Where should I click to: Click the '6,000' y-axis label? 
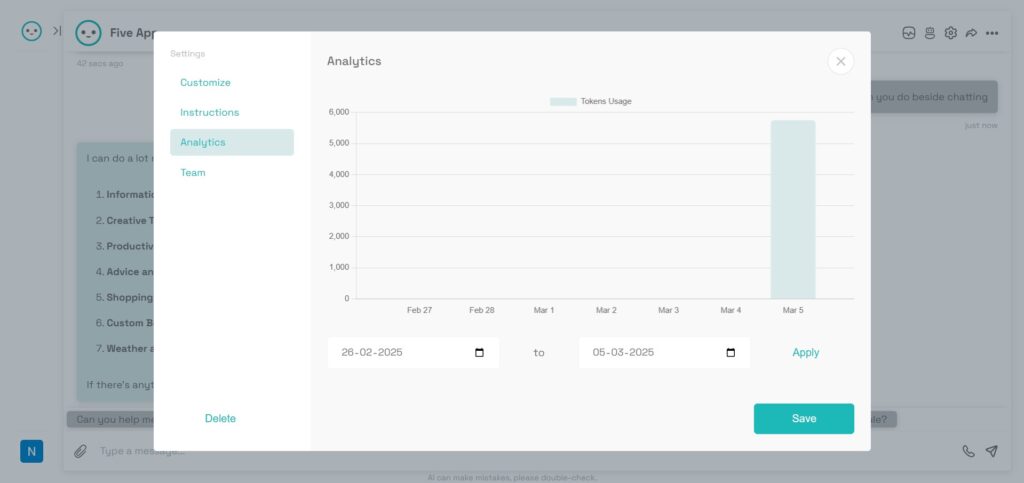(338, 112)
